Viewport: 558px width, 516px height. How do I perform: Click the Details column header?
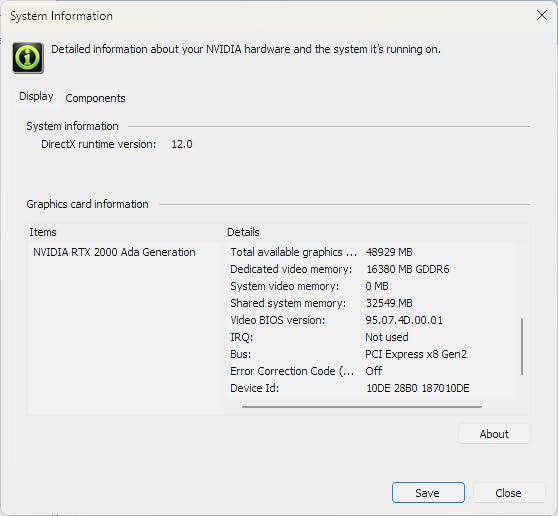click(x=243, y=232)
